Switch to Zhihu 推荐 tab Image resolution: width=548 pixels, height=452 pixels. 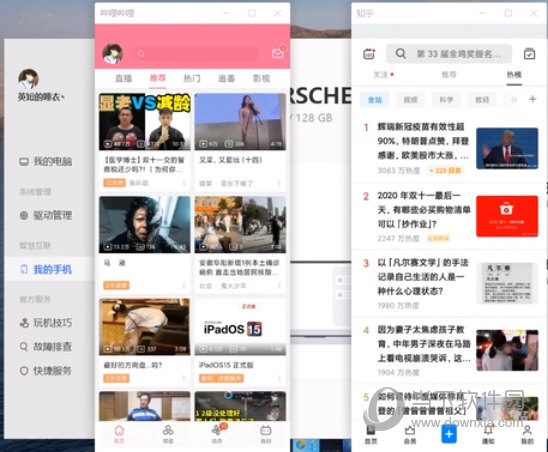pyautogui.click(x=449, y=75)
